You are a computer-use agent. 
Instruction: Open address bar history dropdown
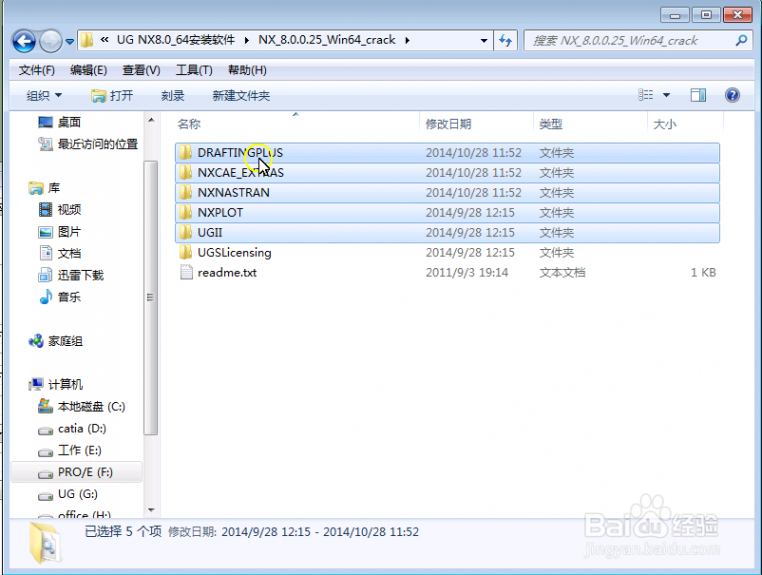click(x=484, y=40)
